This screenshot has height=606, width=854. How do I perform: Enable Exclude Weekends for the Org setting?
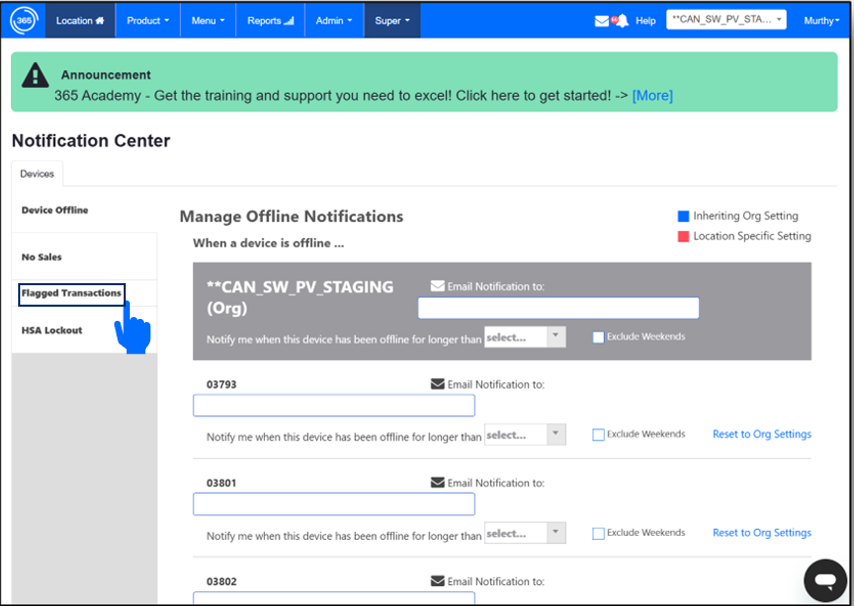click(597, 337)
